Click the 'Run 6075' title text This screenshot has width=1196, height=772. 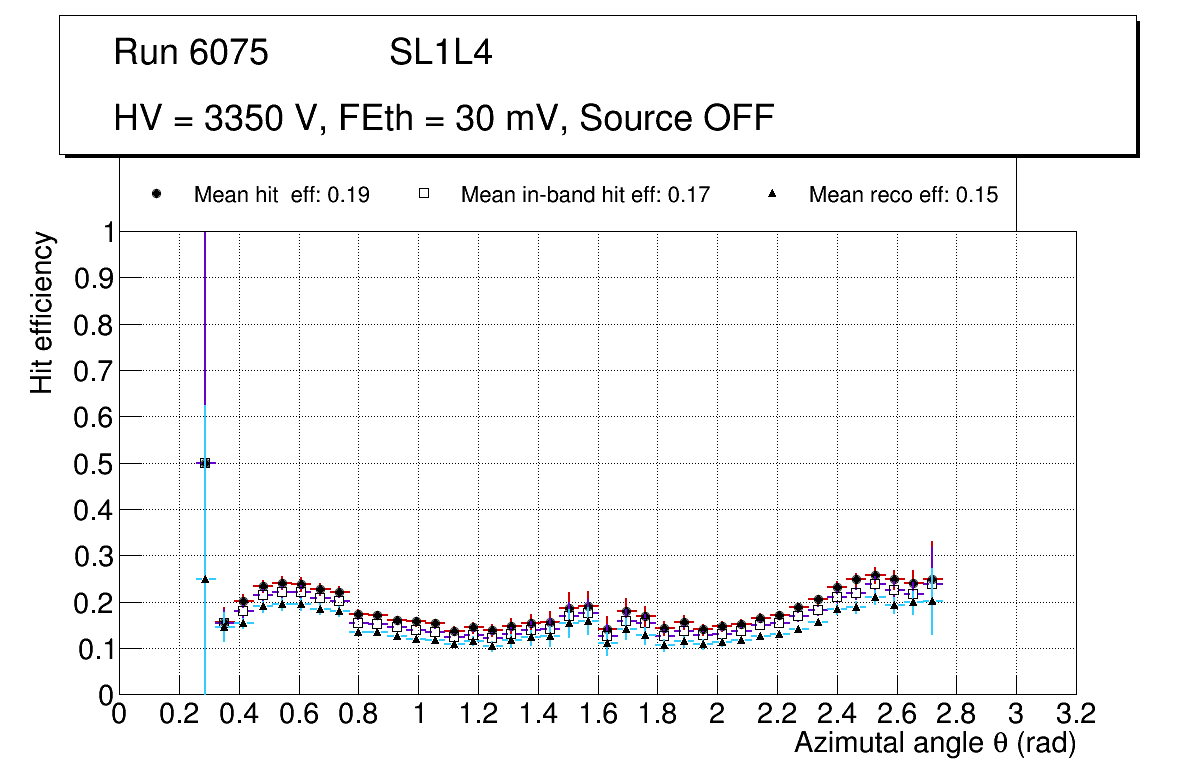tap(191, 53)
